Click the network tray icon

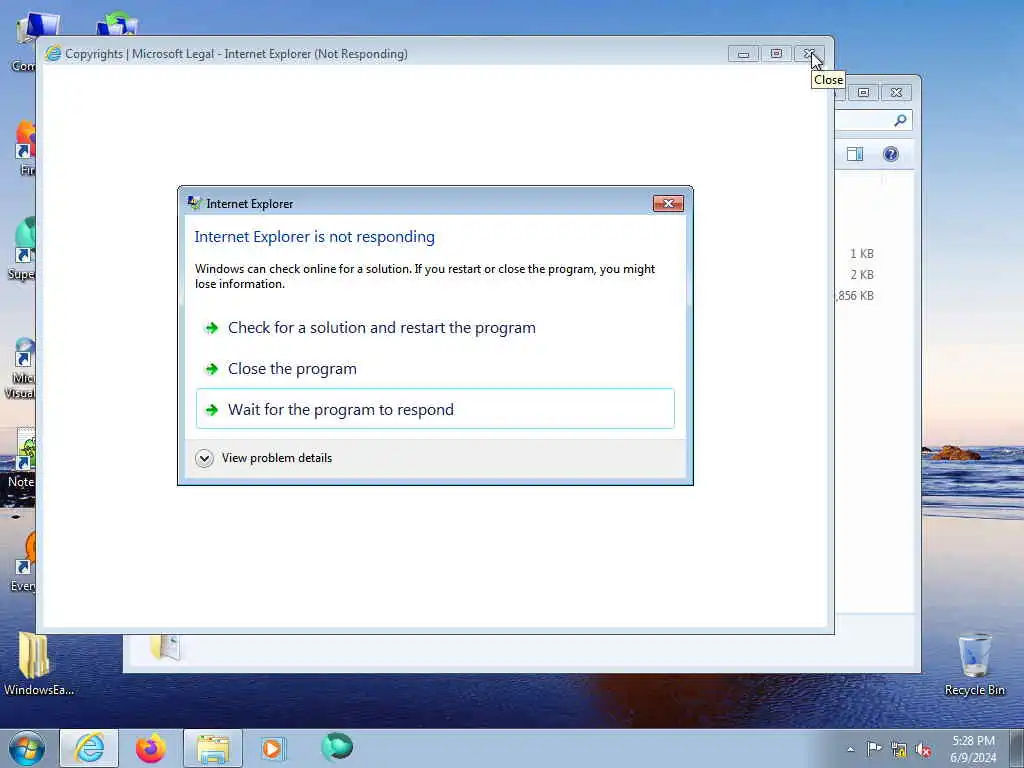[x=899, y=750]
